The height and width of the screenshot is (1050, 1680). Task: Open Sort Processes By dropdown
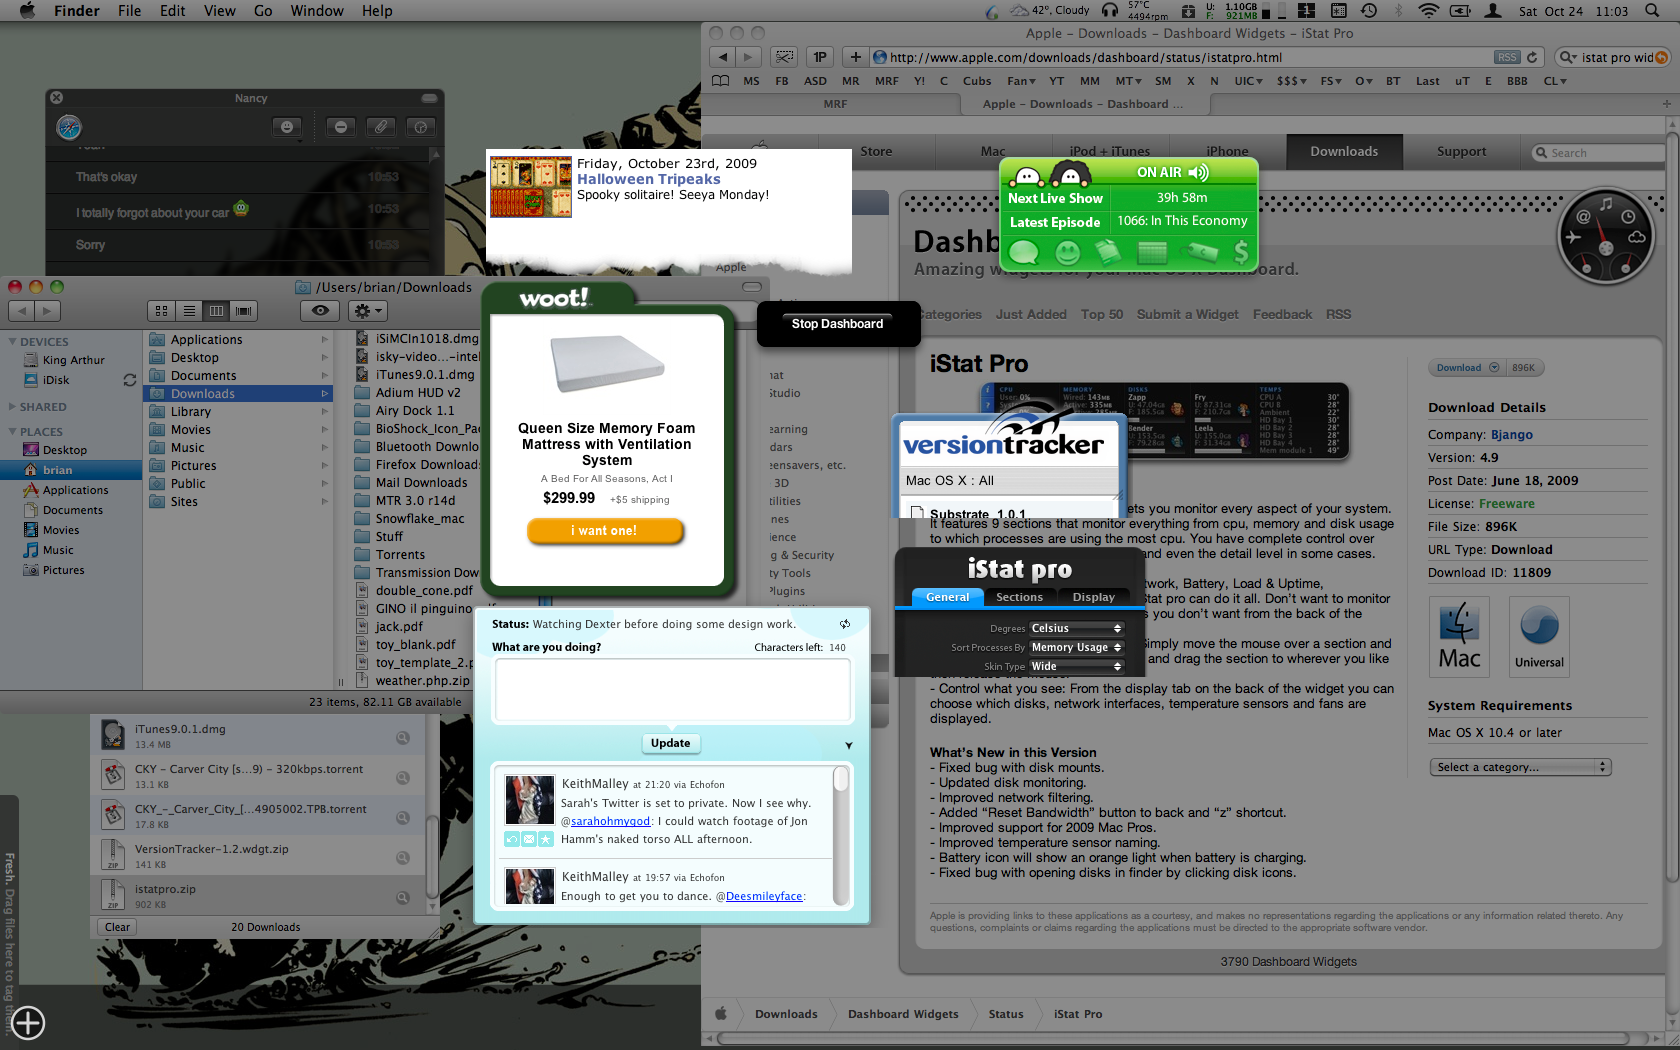pyautogui.click(x=1076, y=647)
